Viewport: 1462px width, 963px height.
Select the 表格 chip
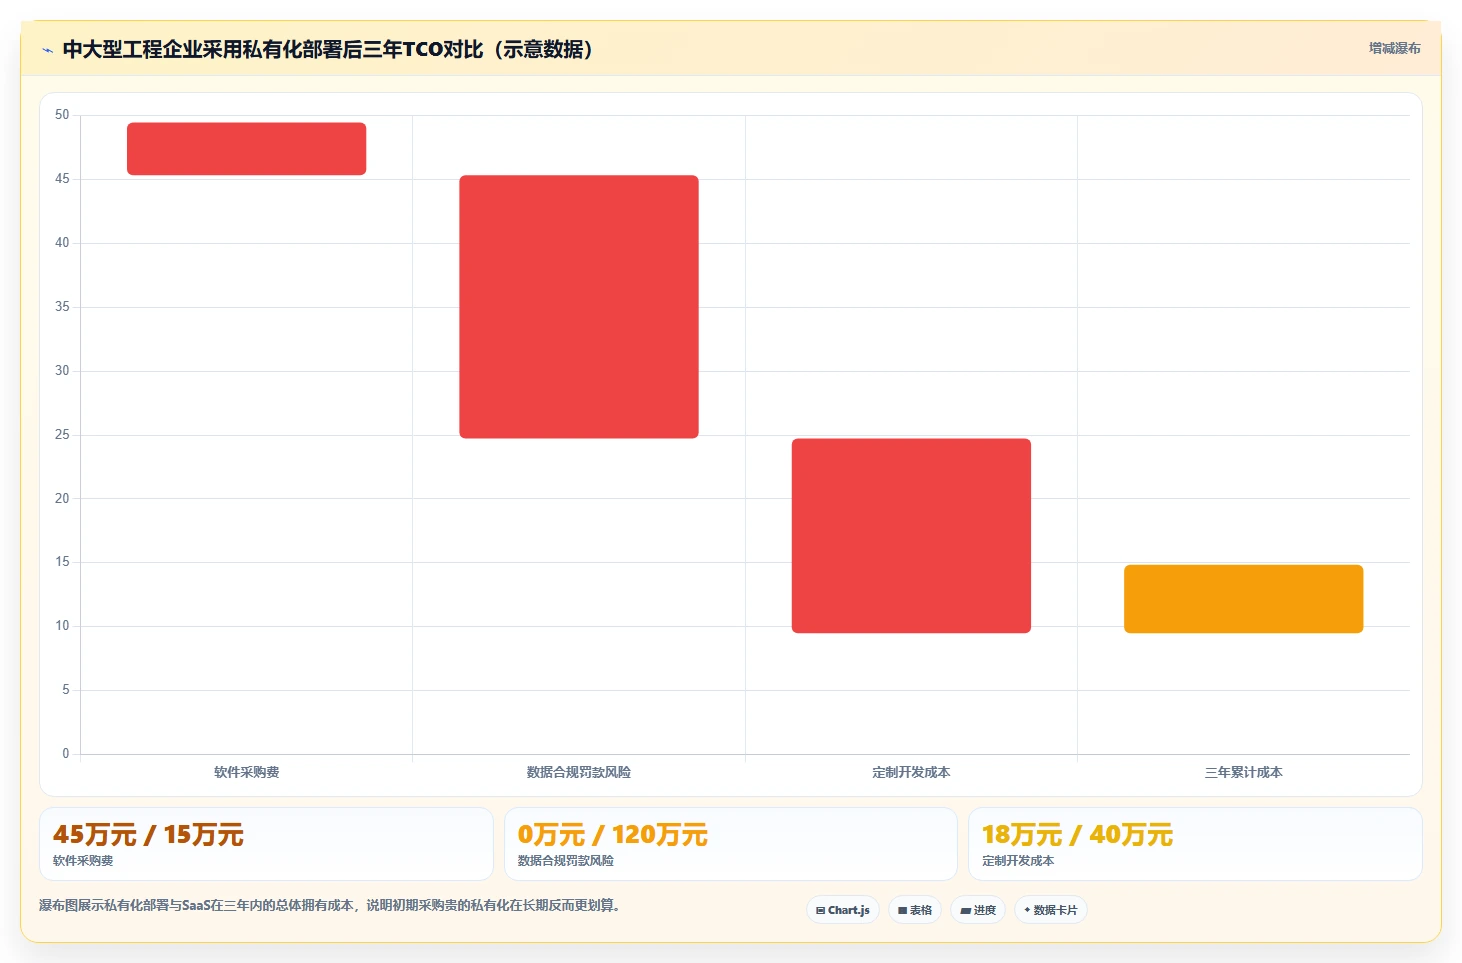(915, 910)
